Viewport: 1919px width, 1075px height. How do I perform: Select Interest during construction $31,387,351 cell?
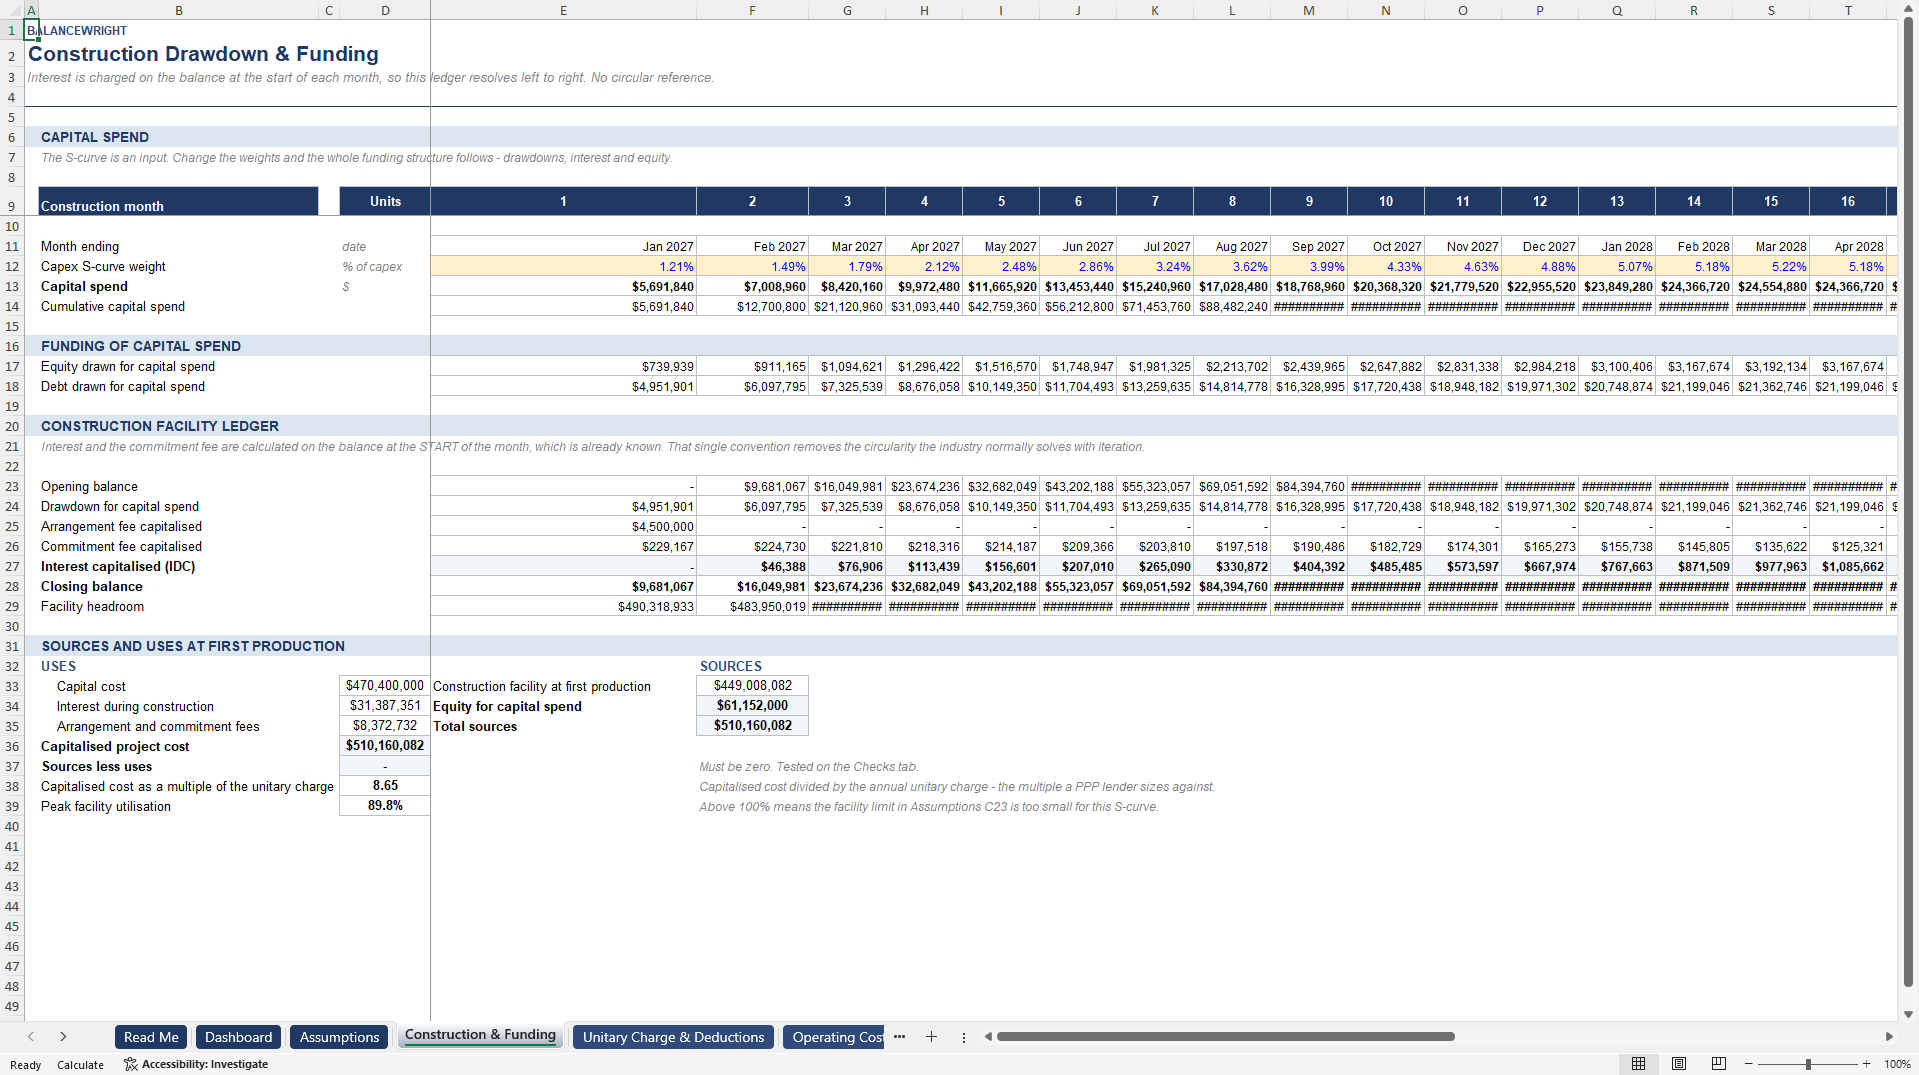tap(385, 706)
